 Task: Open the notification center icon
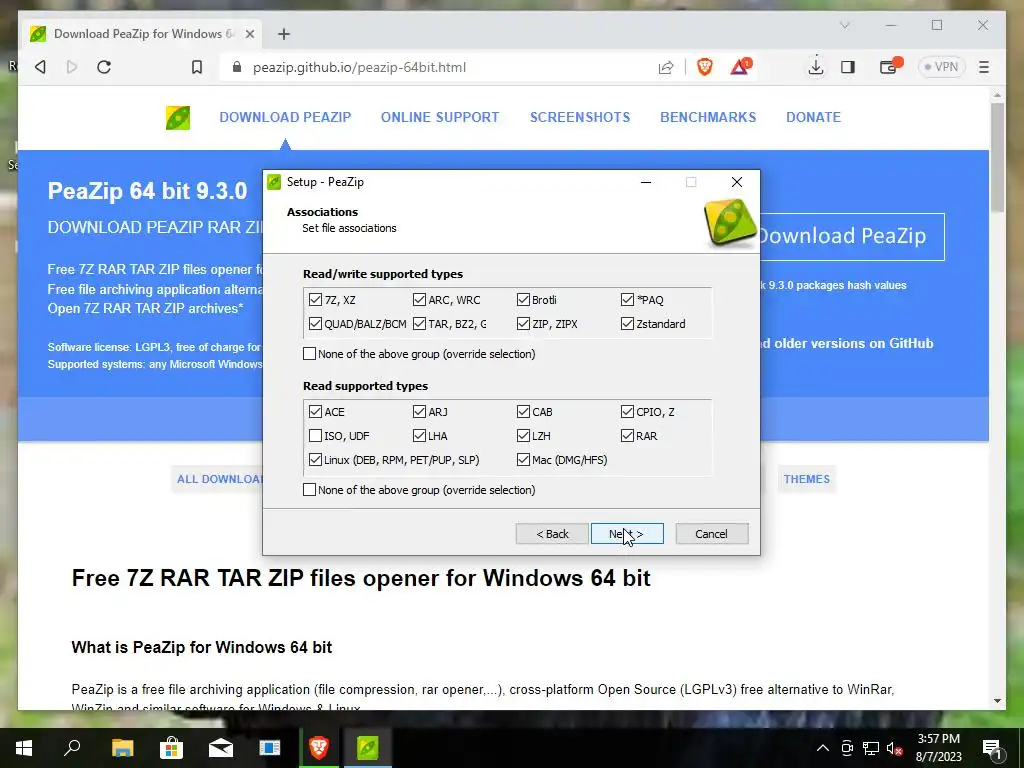pyautogui.click(x=992, y=748)
